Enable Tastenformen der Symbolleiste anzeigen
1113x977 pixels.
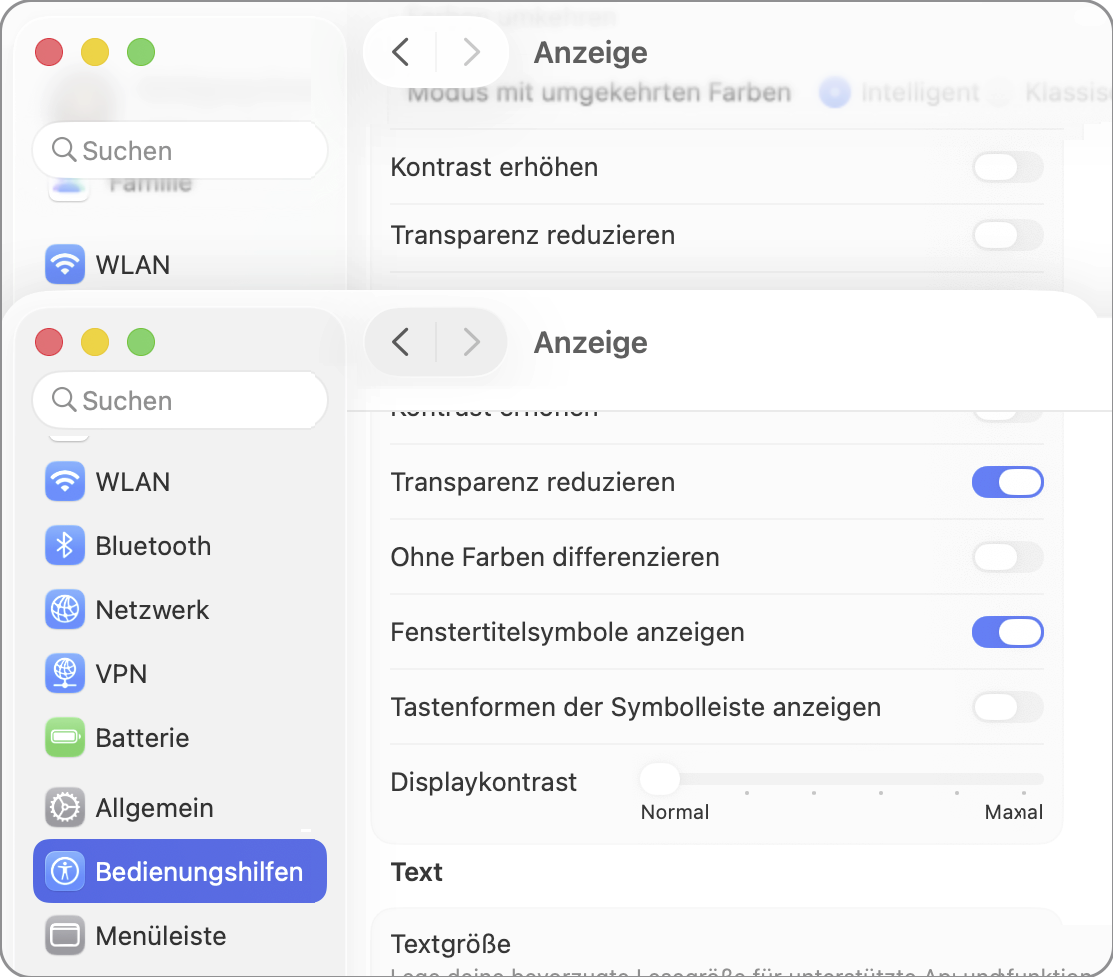coord(1007,707)
